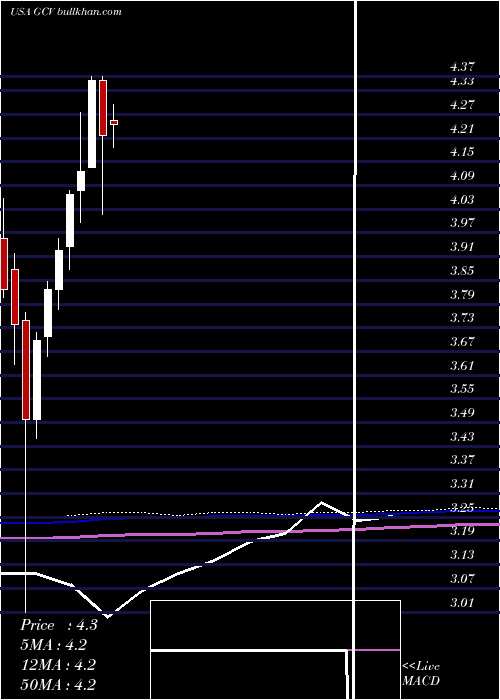Click the 3.25 price axis label

(462, 508)
